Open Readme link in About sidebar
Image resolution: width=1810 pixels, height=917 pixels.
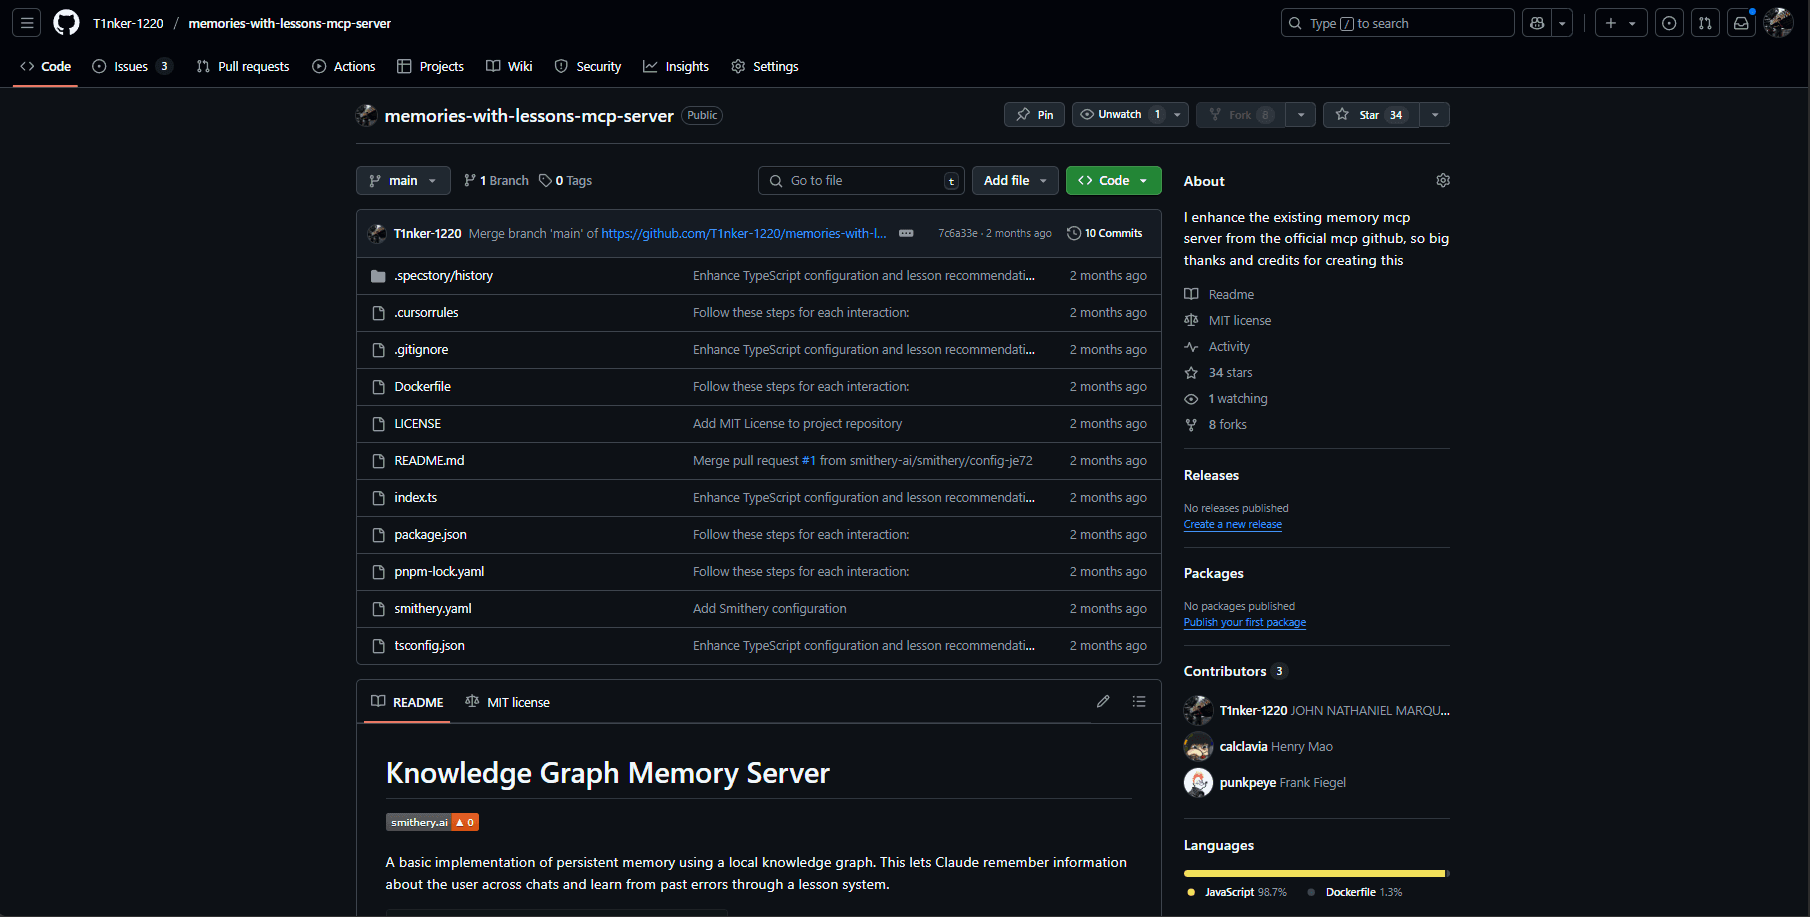point(1231,294)
